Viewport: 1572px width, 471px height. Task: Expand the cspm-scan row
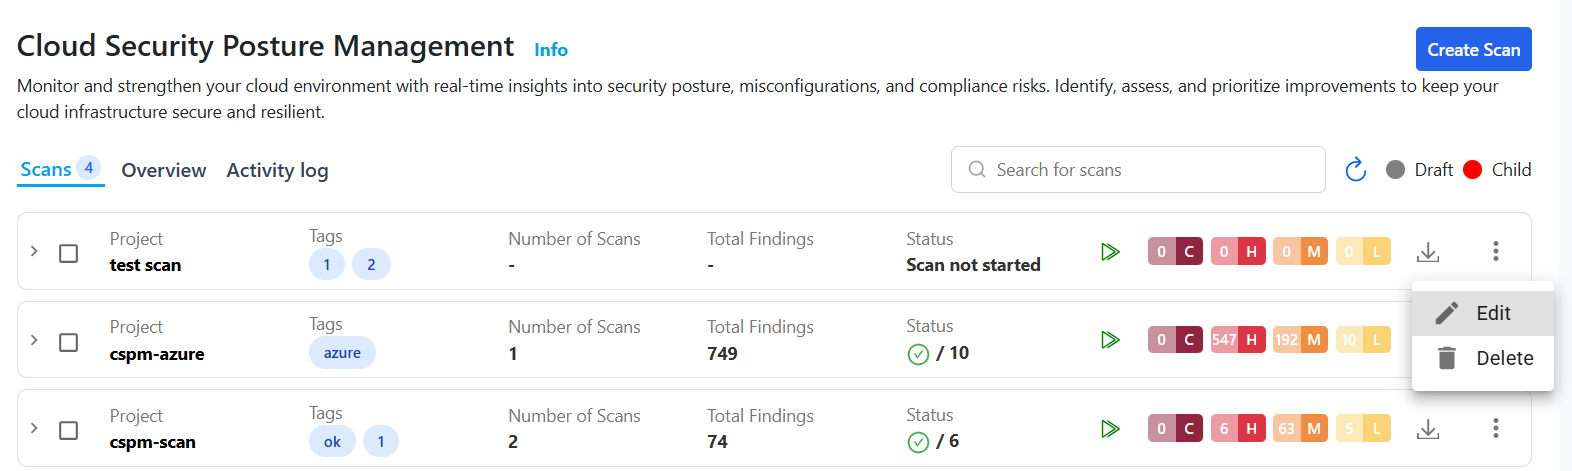point(34,428)
